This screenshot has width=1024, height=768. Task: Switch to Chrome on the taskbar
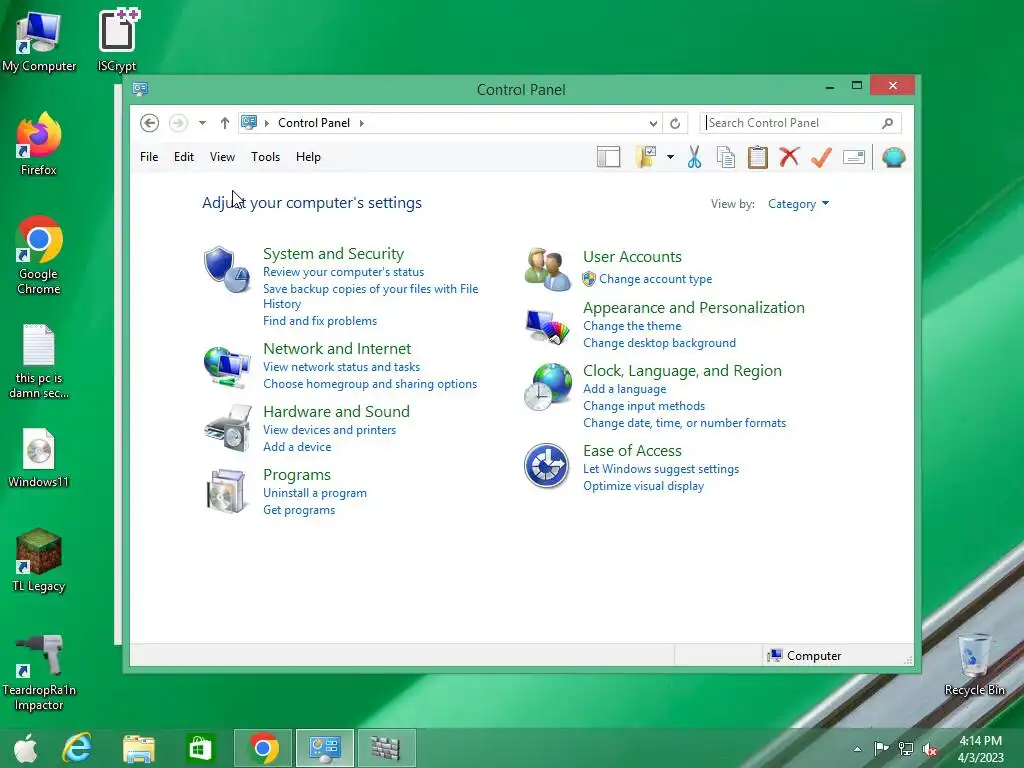point(263,748)
